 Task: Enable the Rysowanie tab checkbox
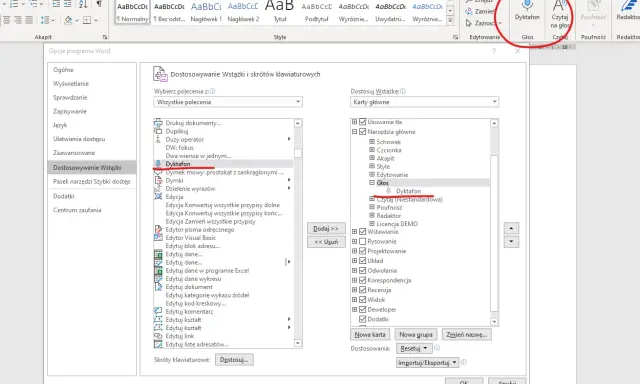[x=362, y=242]
